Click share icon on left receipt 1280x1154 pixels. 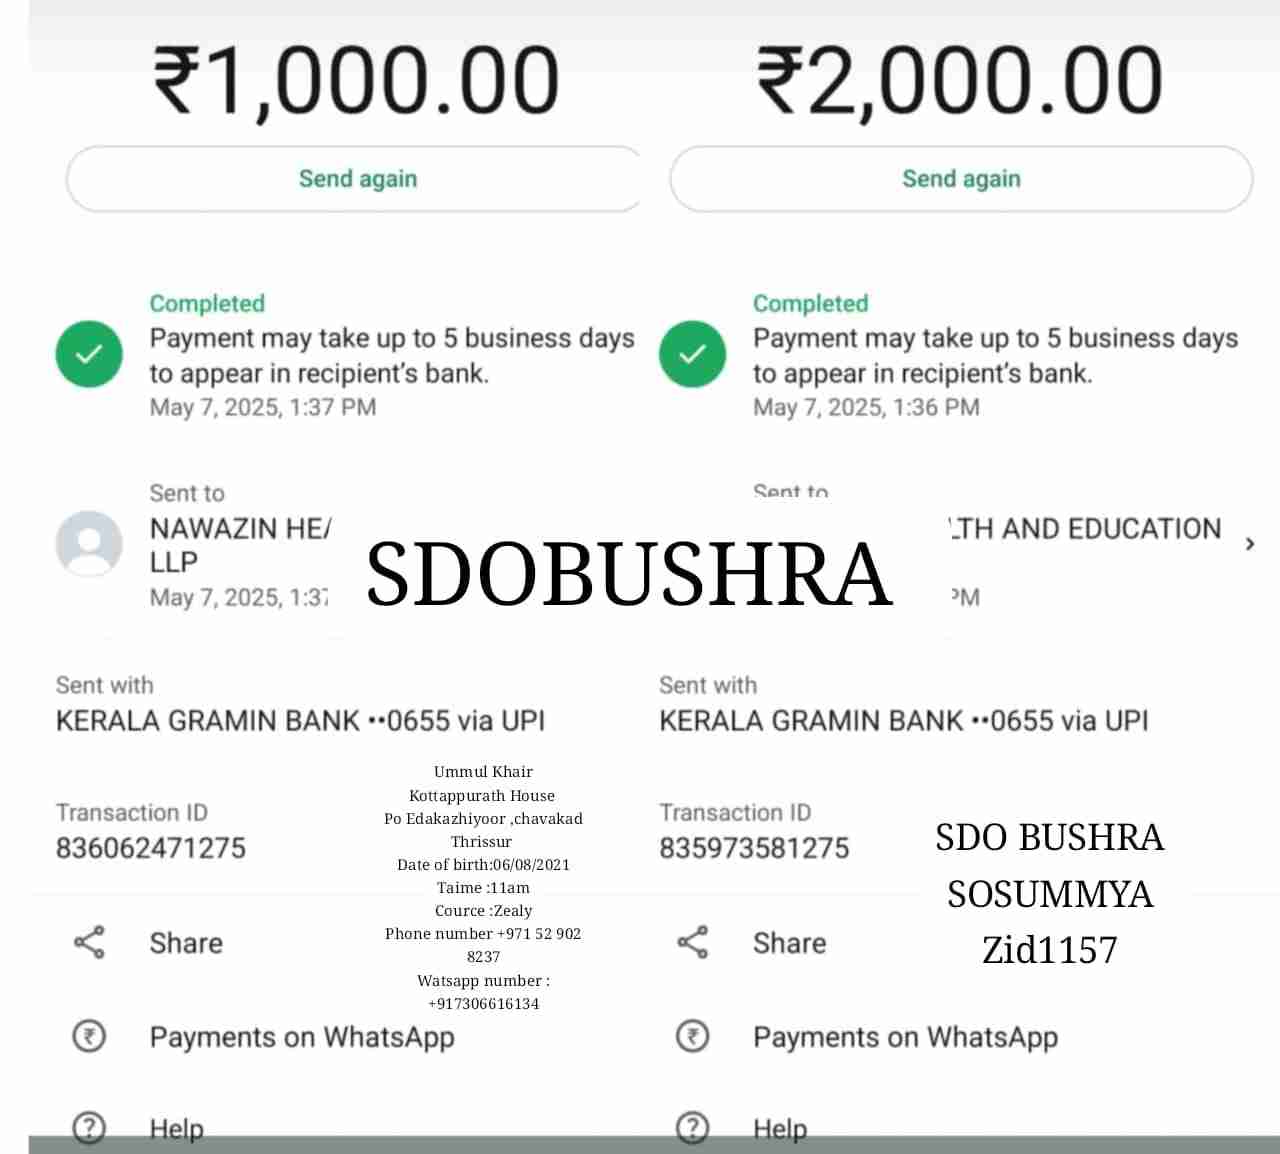tap(89, 942)
